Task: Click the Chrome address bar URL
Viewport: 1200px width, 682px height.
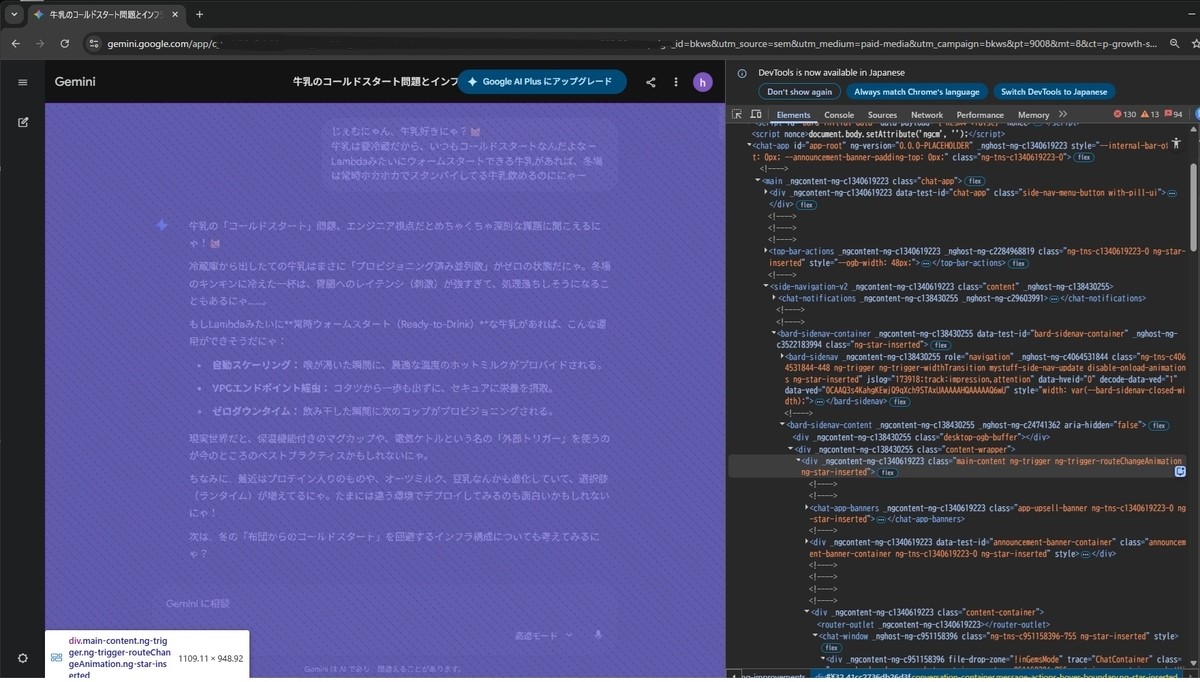Action: point(630,43)
